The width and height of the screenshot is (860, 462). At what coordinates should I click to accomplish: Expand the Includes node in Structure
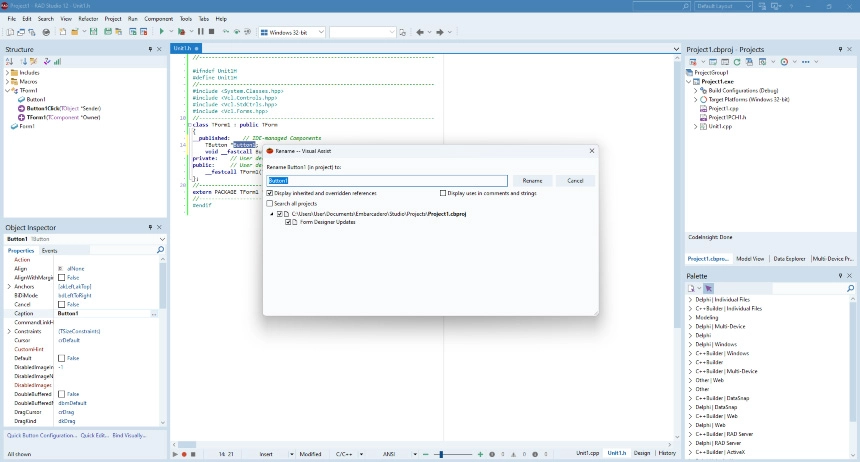coord(8,73)
